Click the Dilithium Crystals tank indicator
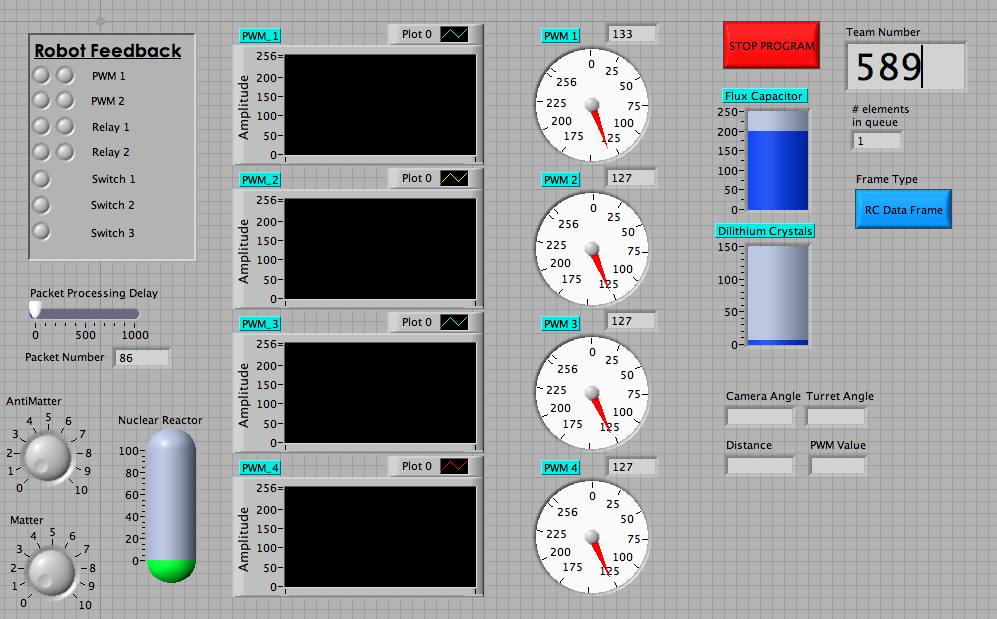Screen dimensions: 997x619 777,295
